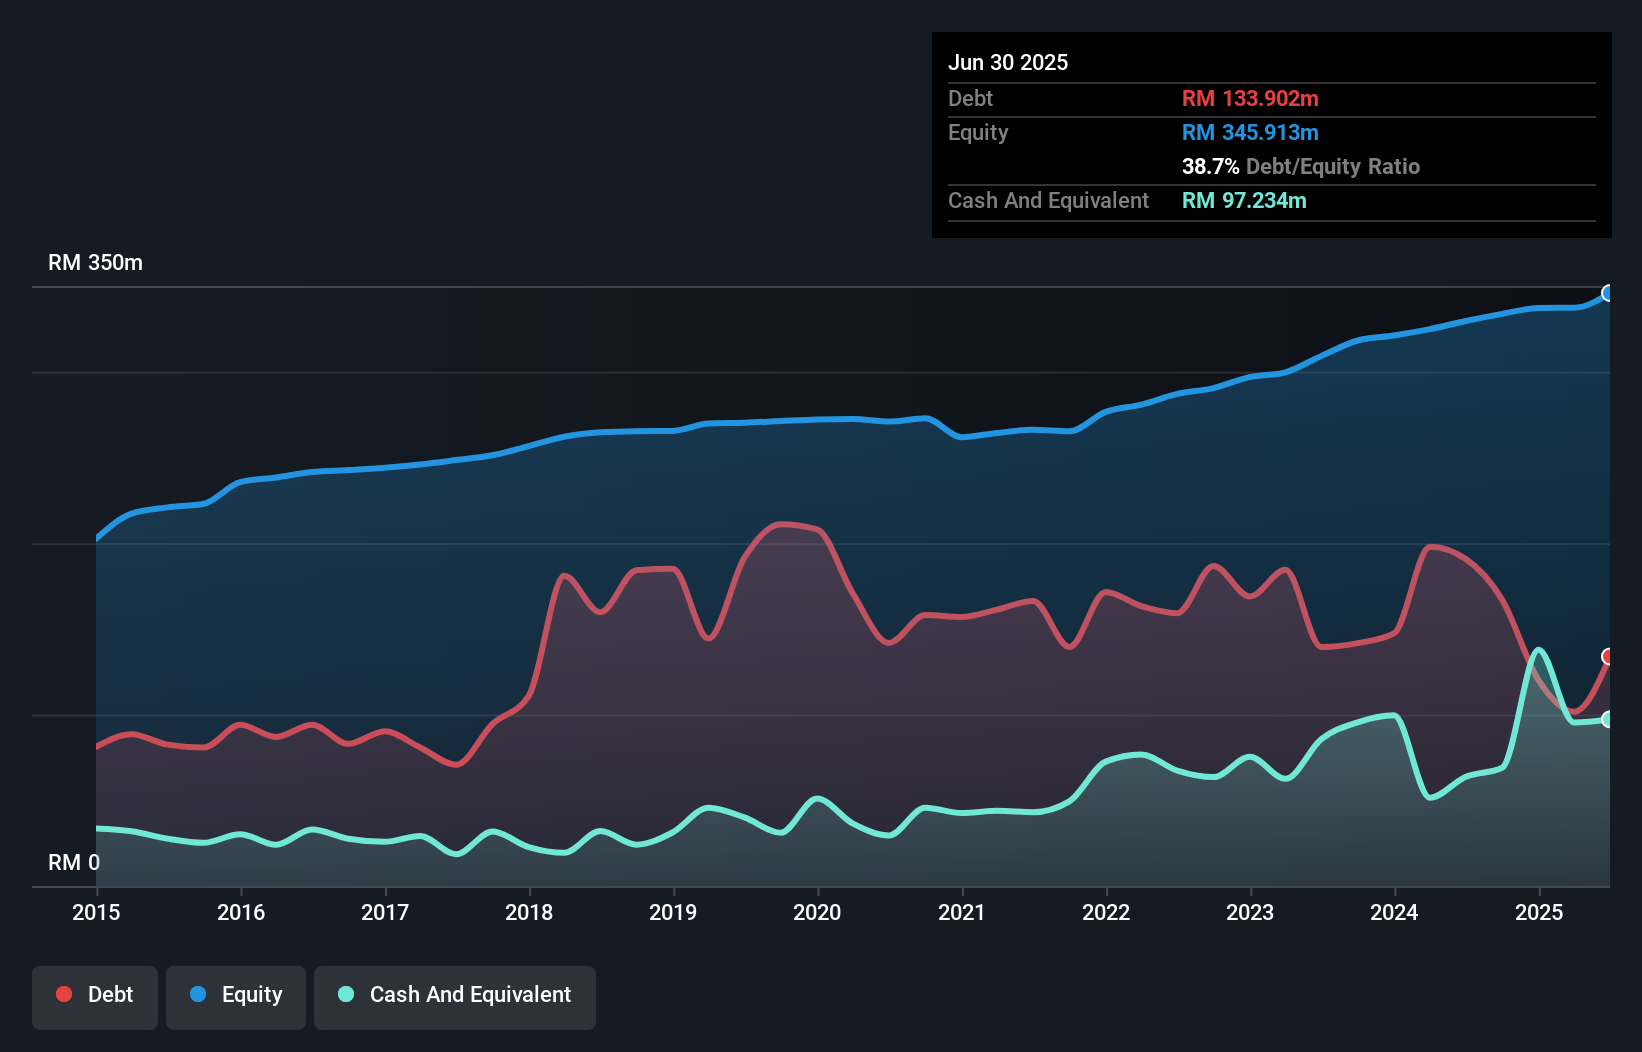This screenshot has height=1052, width=1642.
Task: Click the Equity endpoint marker on chart
Action: (1607, 293)
